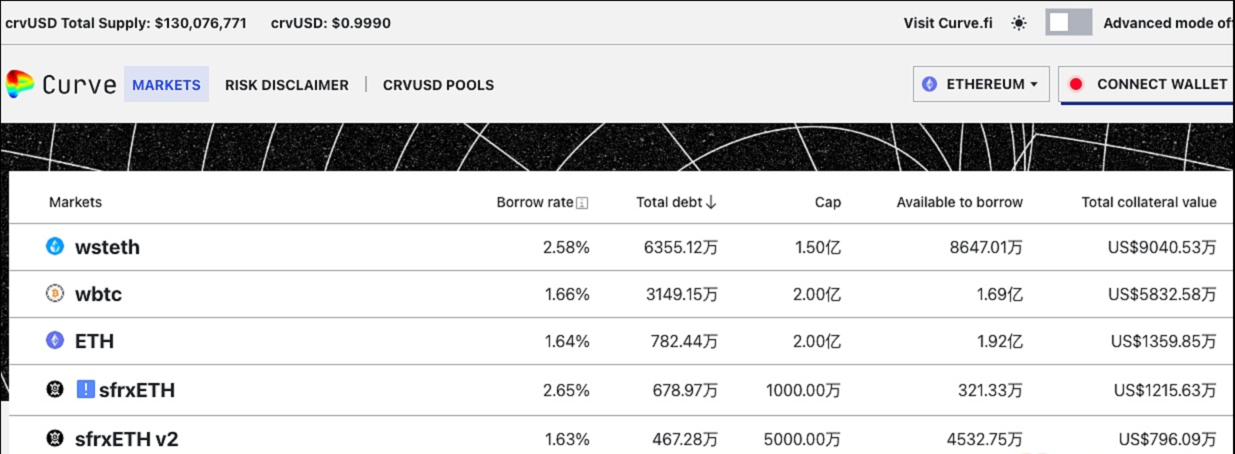Click the ETH token icon
This screenshot has width=1235, height=454.
point(55,341)
